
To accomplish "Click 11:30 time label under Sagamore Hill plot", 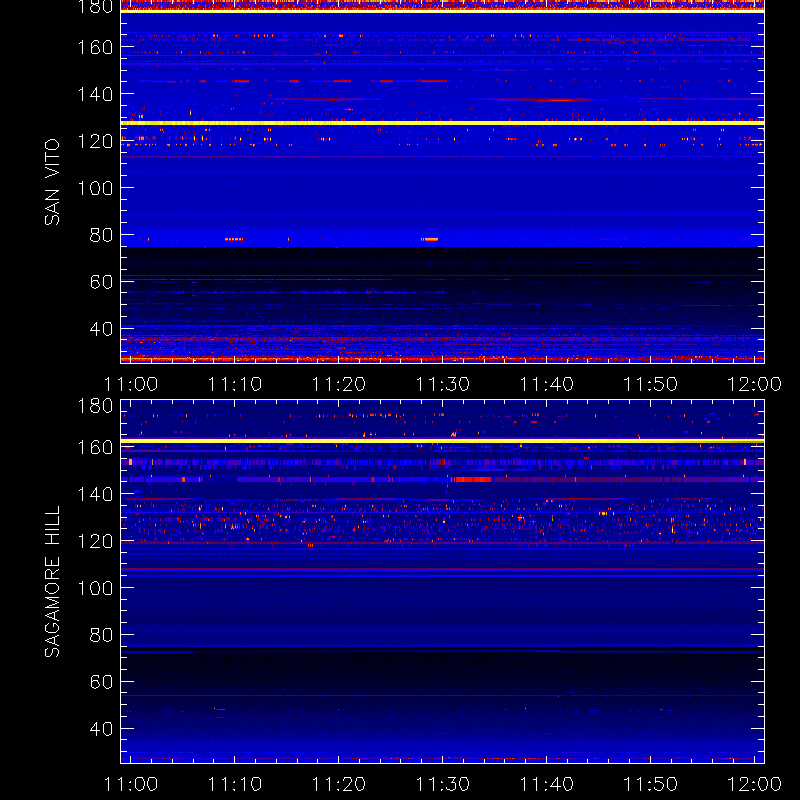I will coord(442,784).
